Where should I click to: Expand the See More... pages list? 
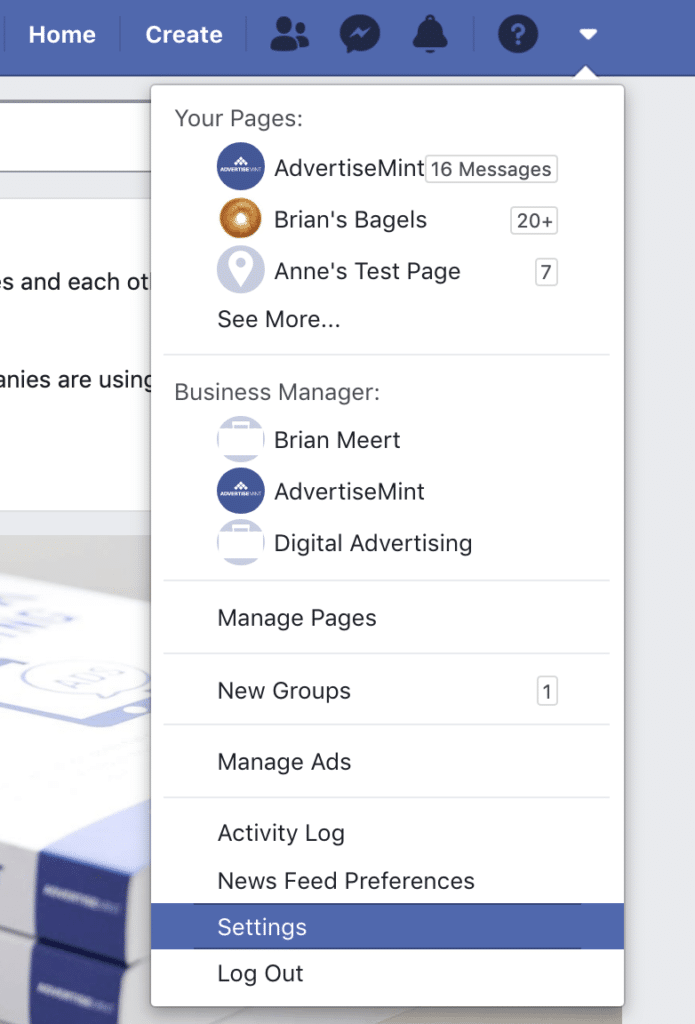(x=279, y=319)
